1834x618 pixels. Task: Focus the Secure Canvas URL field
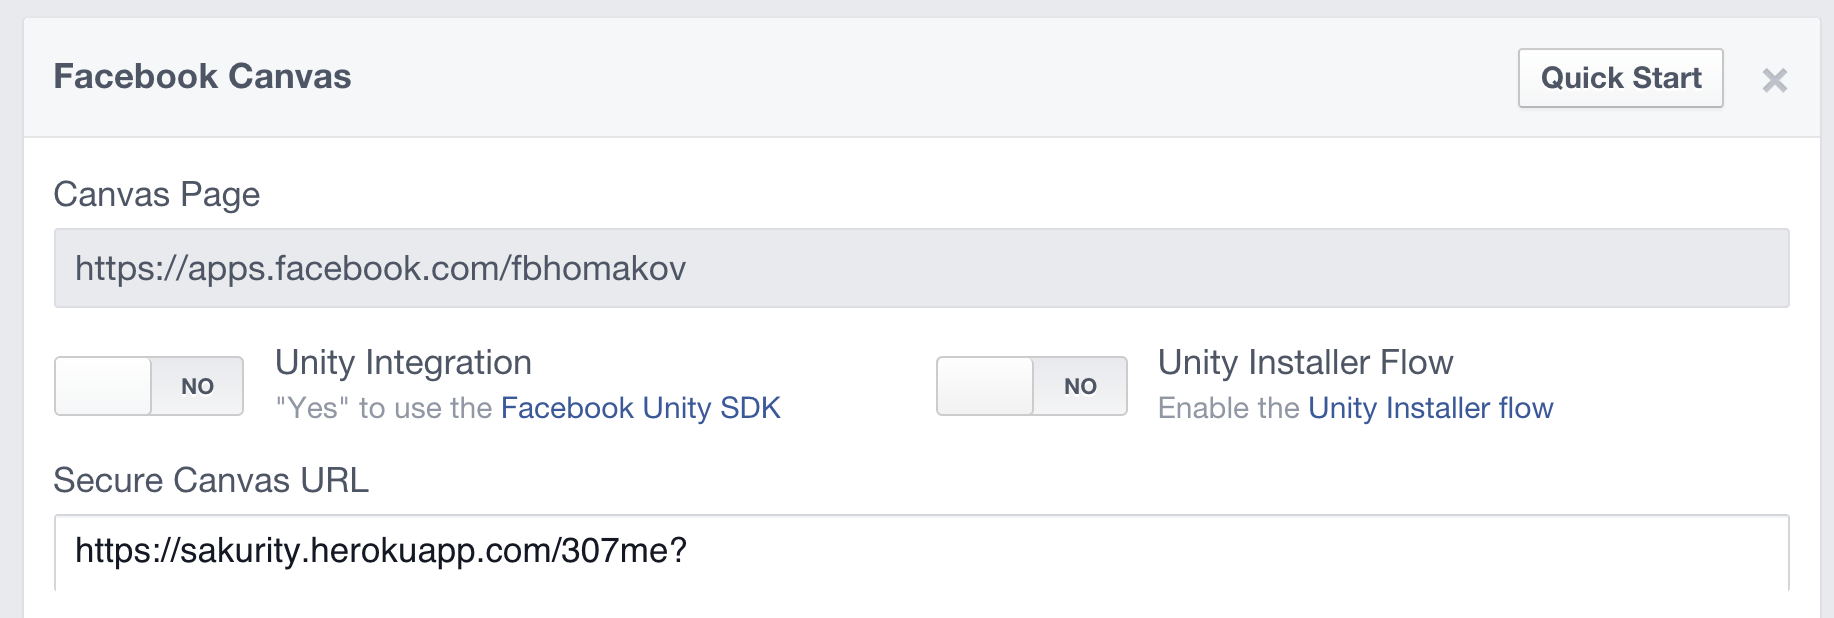click(920, 551)
